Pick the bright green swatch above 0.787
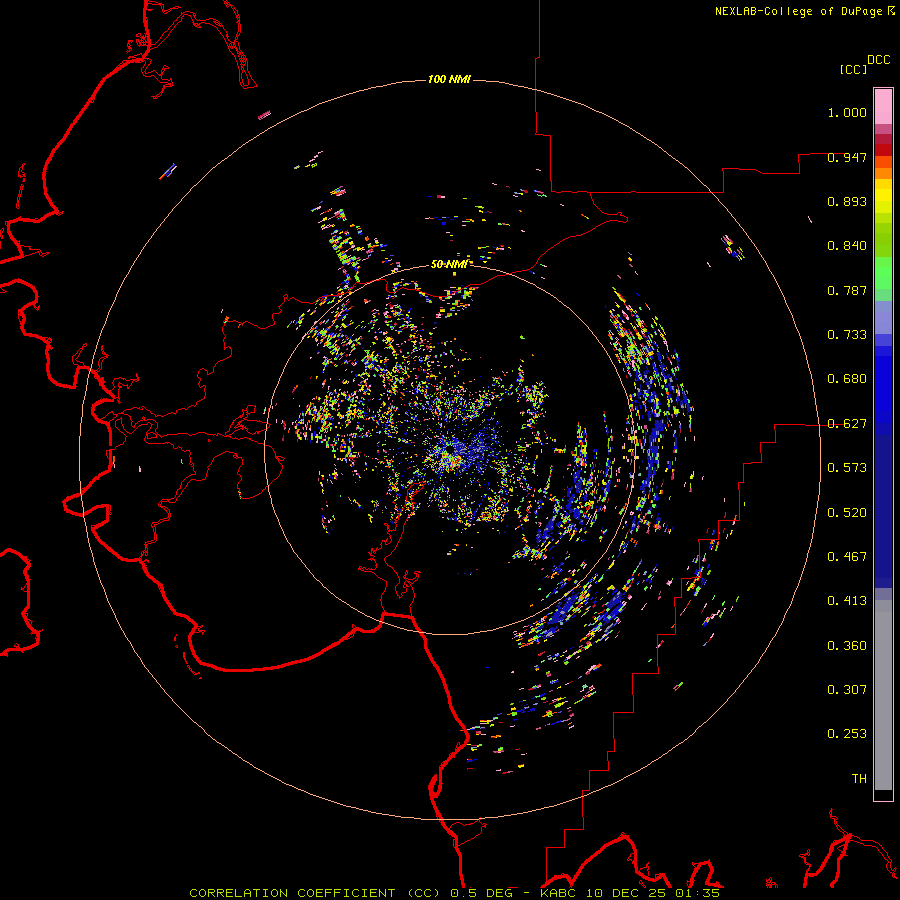900x900 pixels. [883, 273]
